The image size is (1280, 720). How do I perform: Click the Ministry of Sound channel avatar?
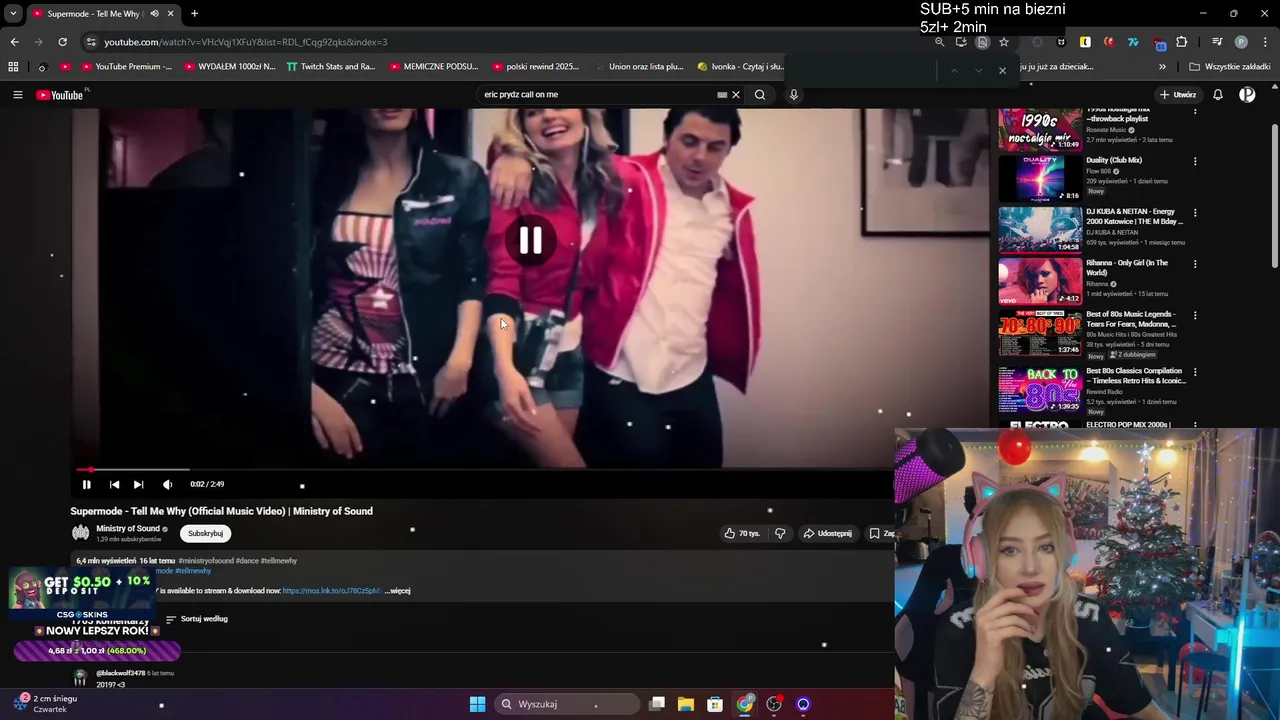(x=80, y=533)
